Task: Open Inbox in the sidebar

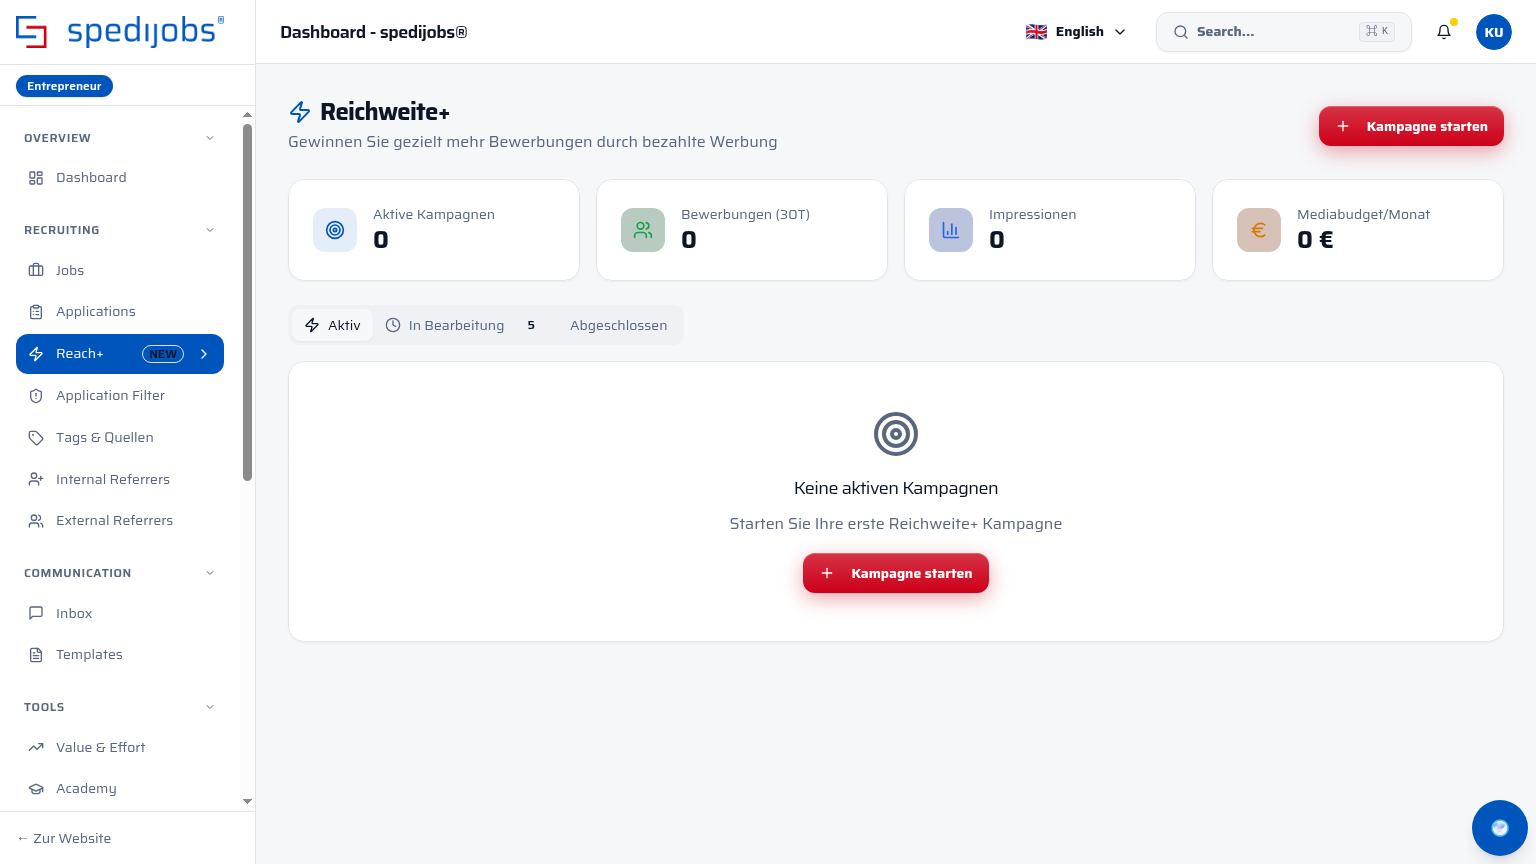Action: [120, 613]
